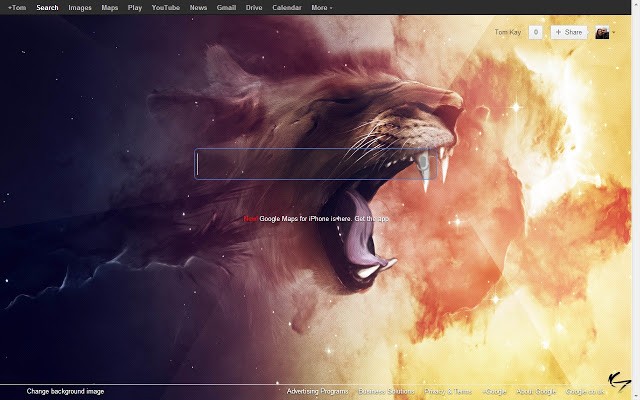Open YouTube from the top bar
The width and height of the screenshot is (640, 400).
click(166, 7)
